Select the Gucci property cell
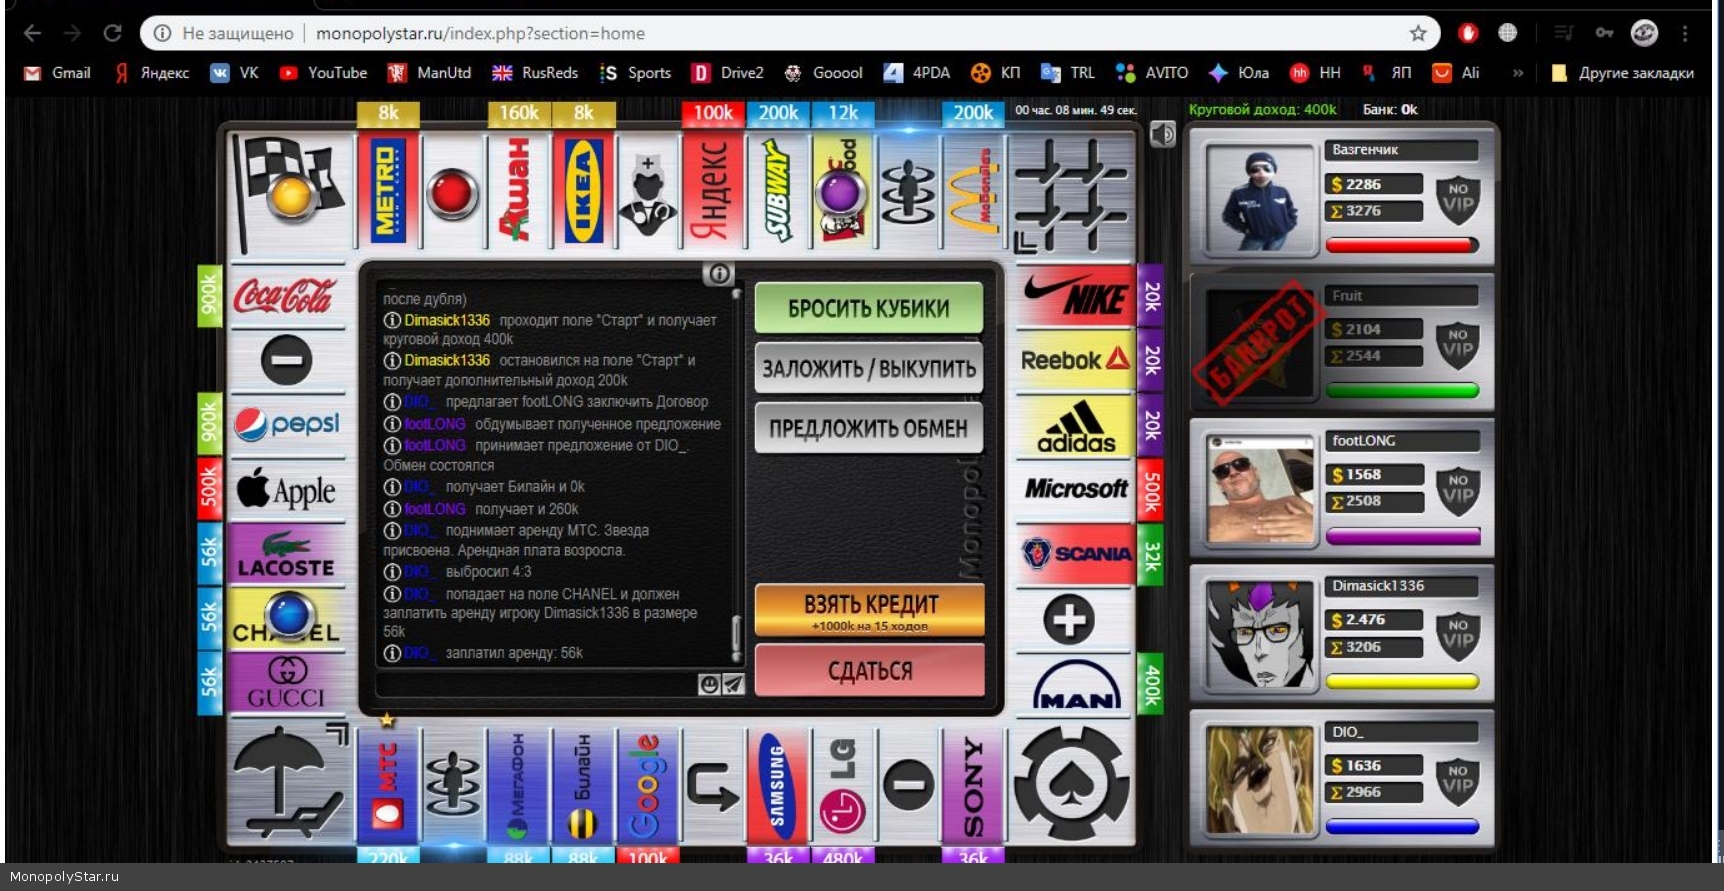Screen dimensions: 1724x891 288,684
